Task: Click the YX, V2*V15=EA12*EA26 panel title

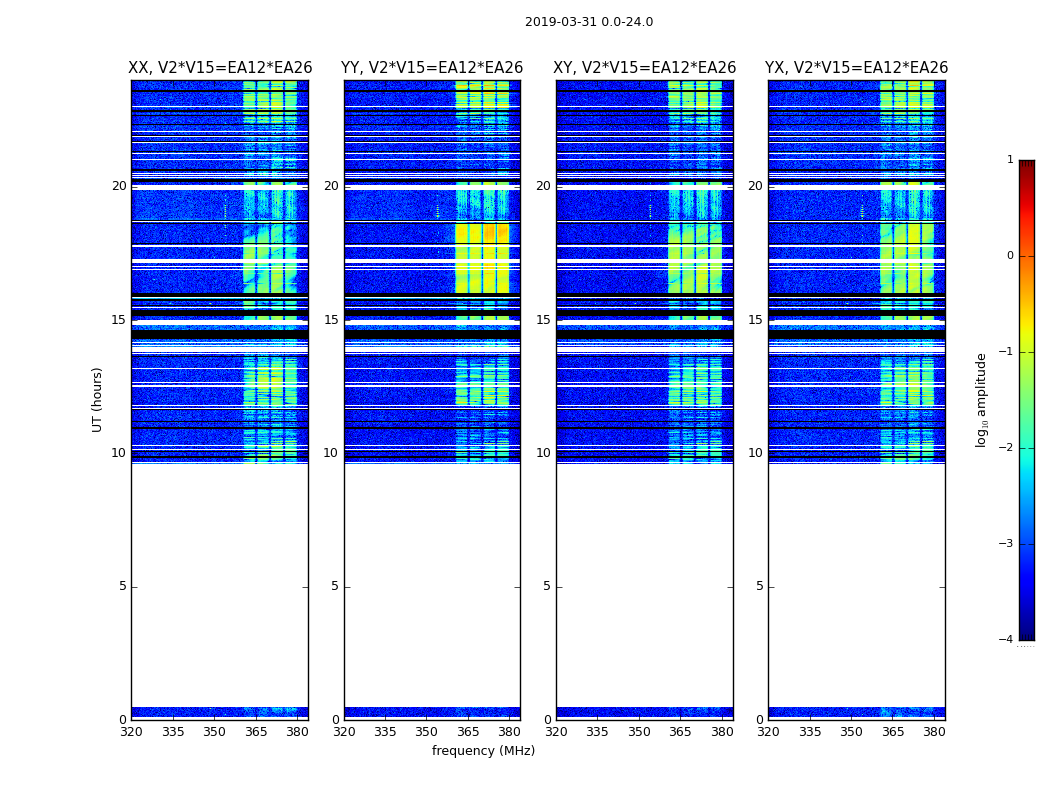Action: tap(856, 68)
